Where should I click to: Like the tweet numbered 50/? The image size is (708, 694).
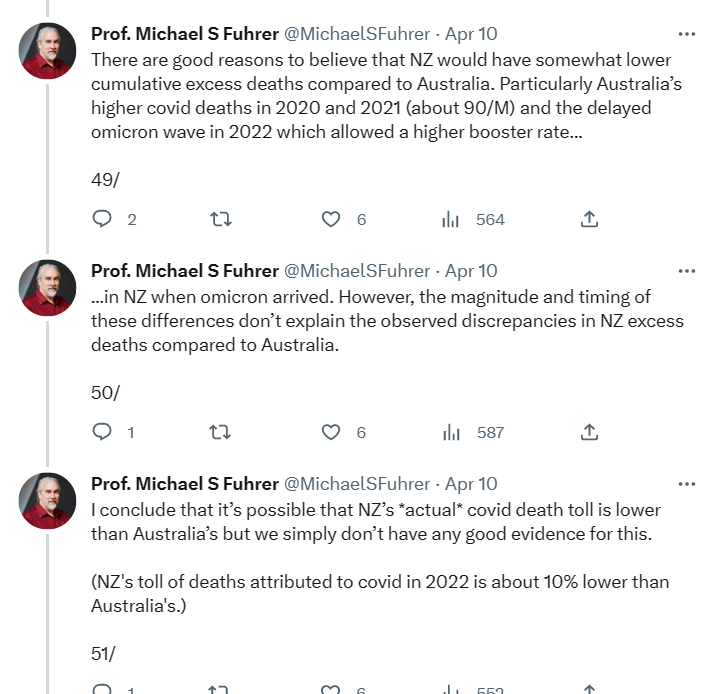click(x=331, y=432)
